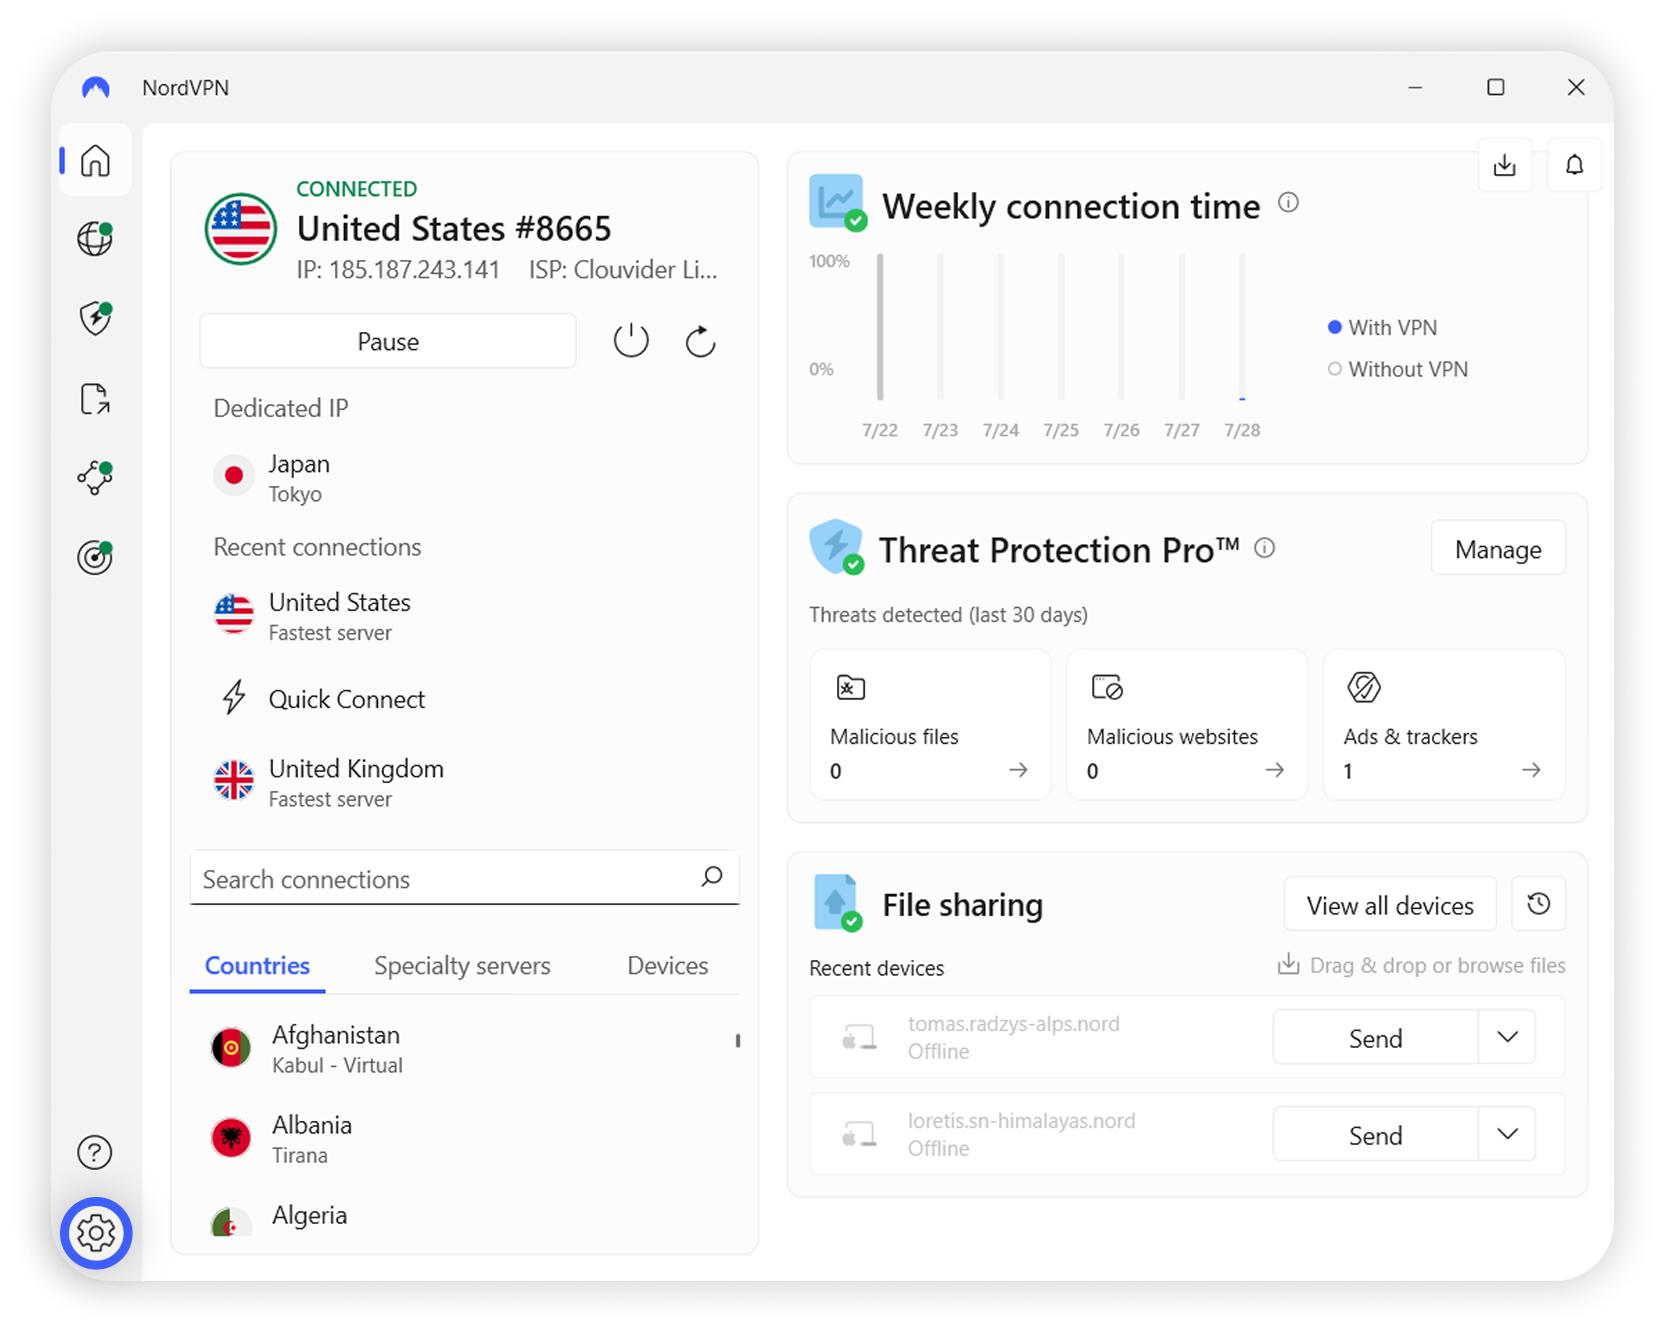Open Threat Protection shield sidebar icon
This screenshot has height=1332, width=1665.
click(x=95, y=318)
